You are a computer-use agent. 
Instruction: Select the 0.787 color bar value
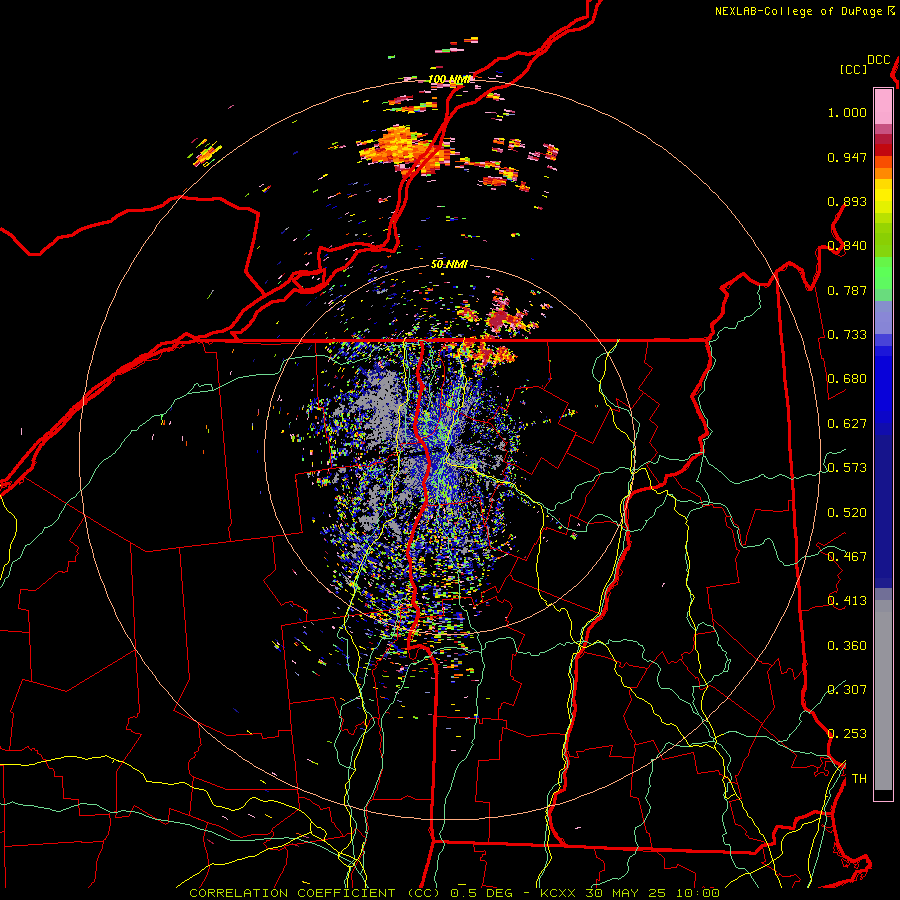click(x=847, y=290)
